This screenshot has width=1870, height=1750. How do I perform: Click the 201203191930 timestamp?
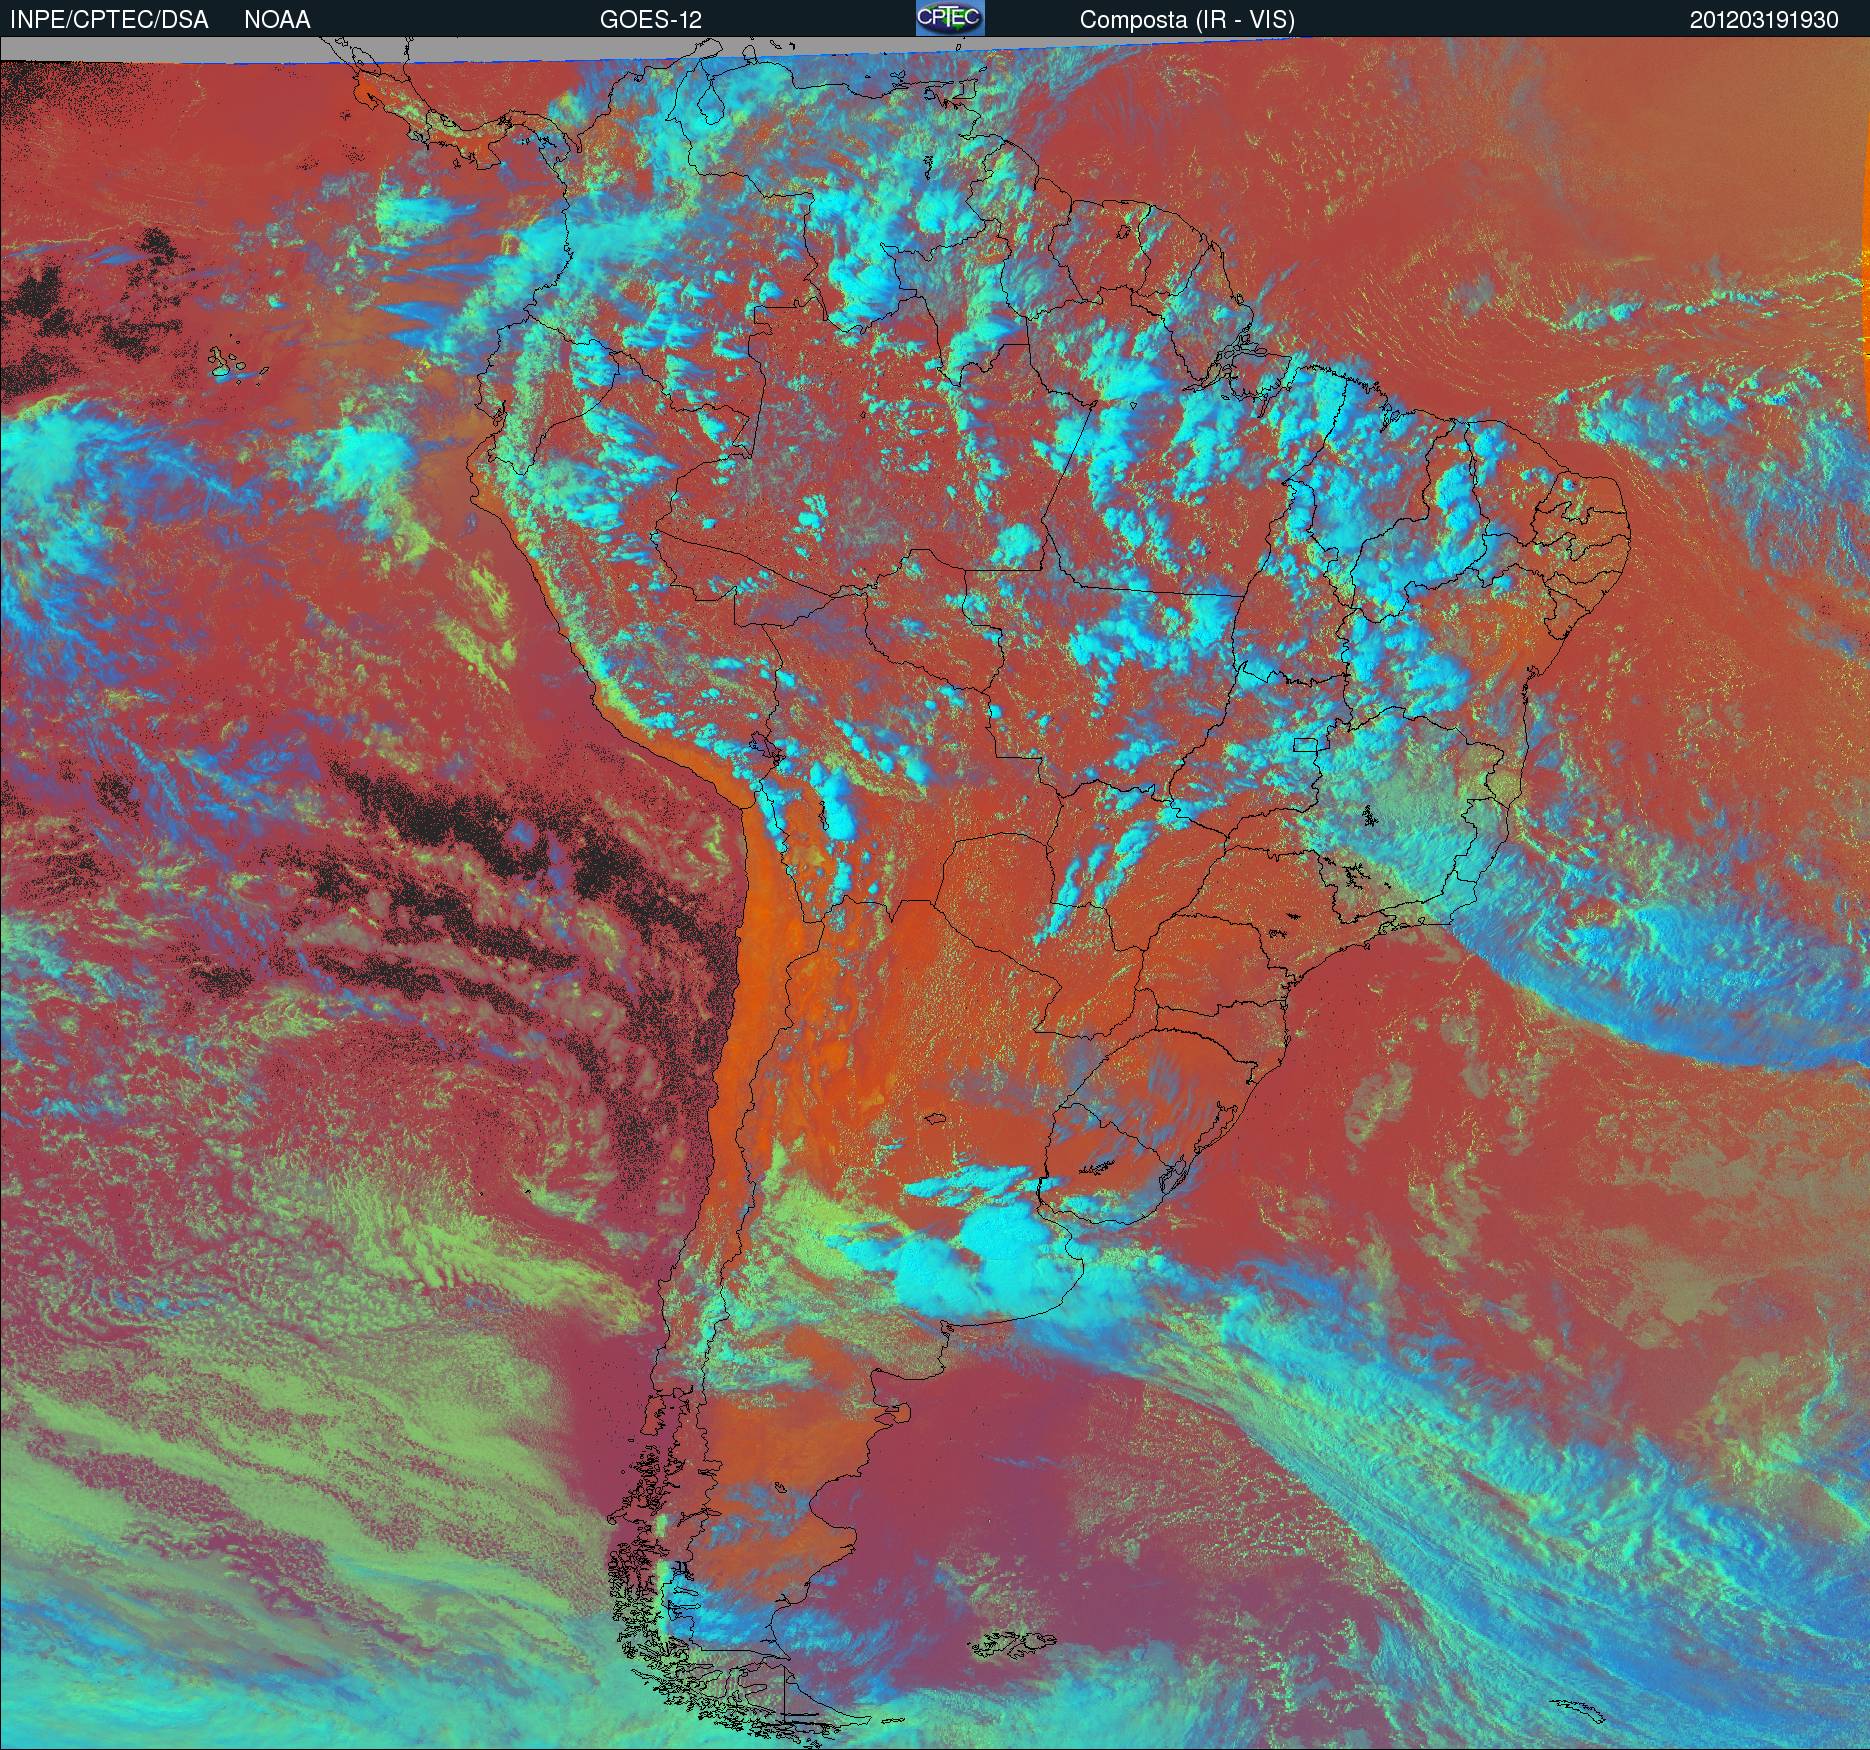(x=1764, y=20)
